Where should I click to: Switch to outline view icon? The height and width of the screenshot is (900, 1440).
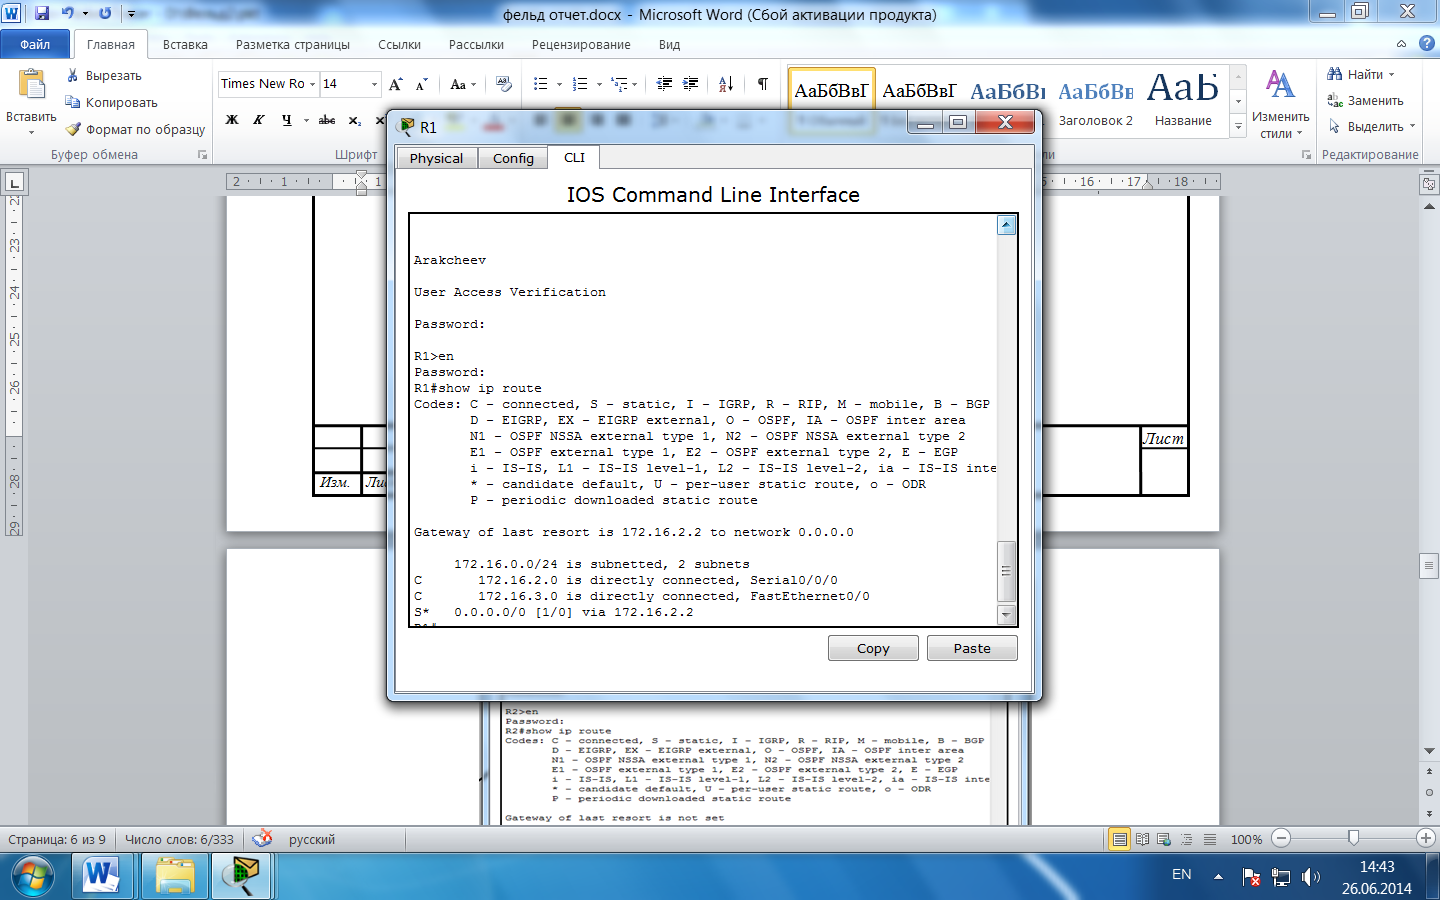pos(1187,839)
